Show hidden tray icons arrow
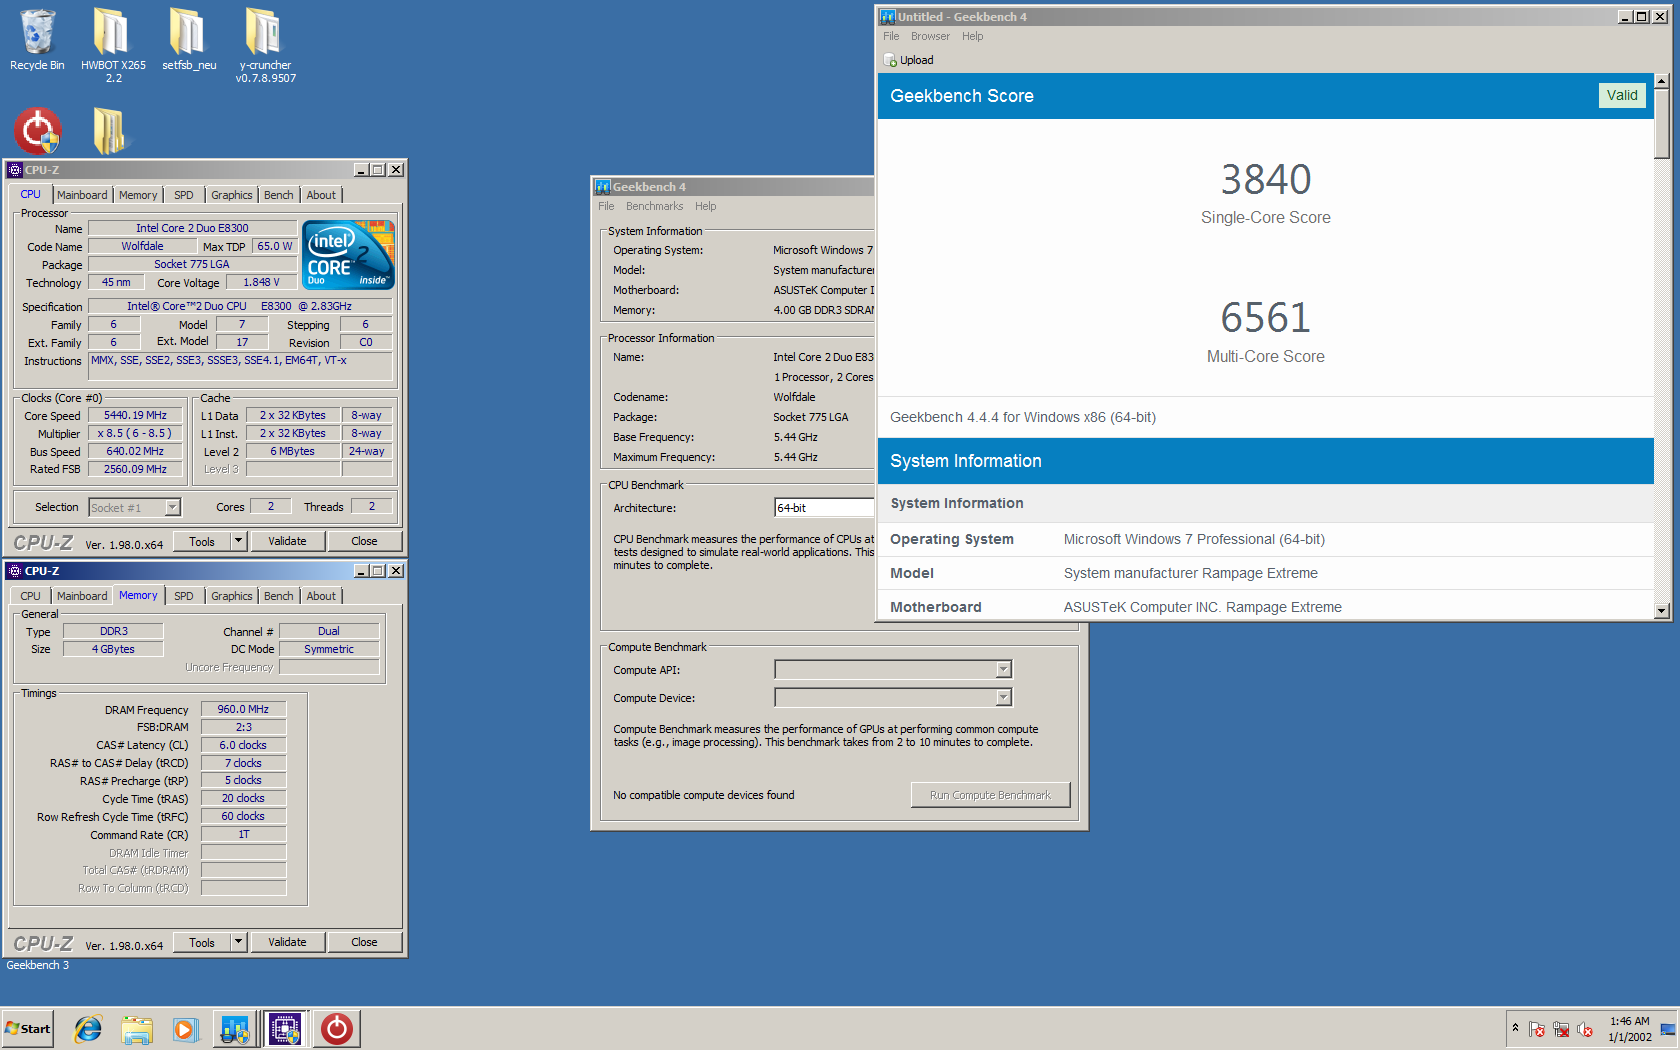1680x1050 pixels. click(1515, 1028)
